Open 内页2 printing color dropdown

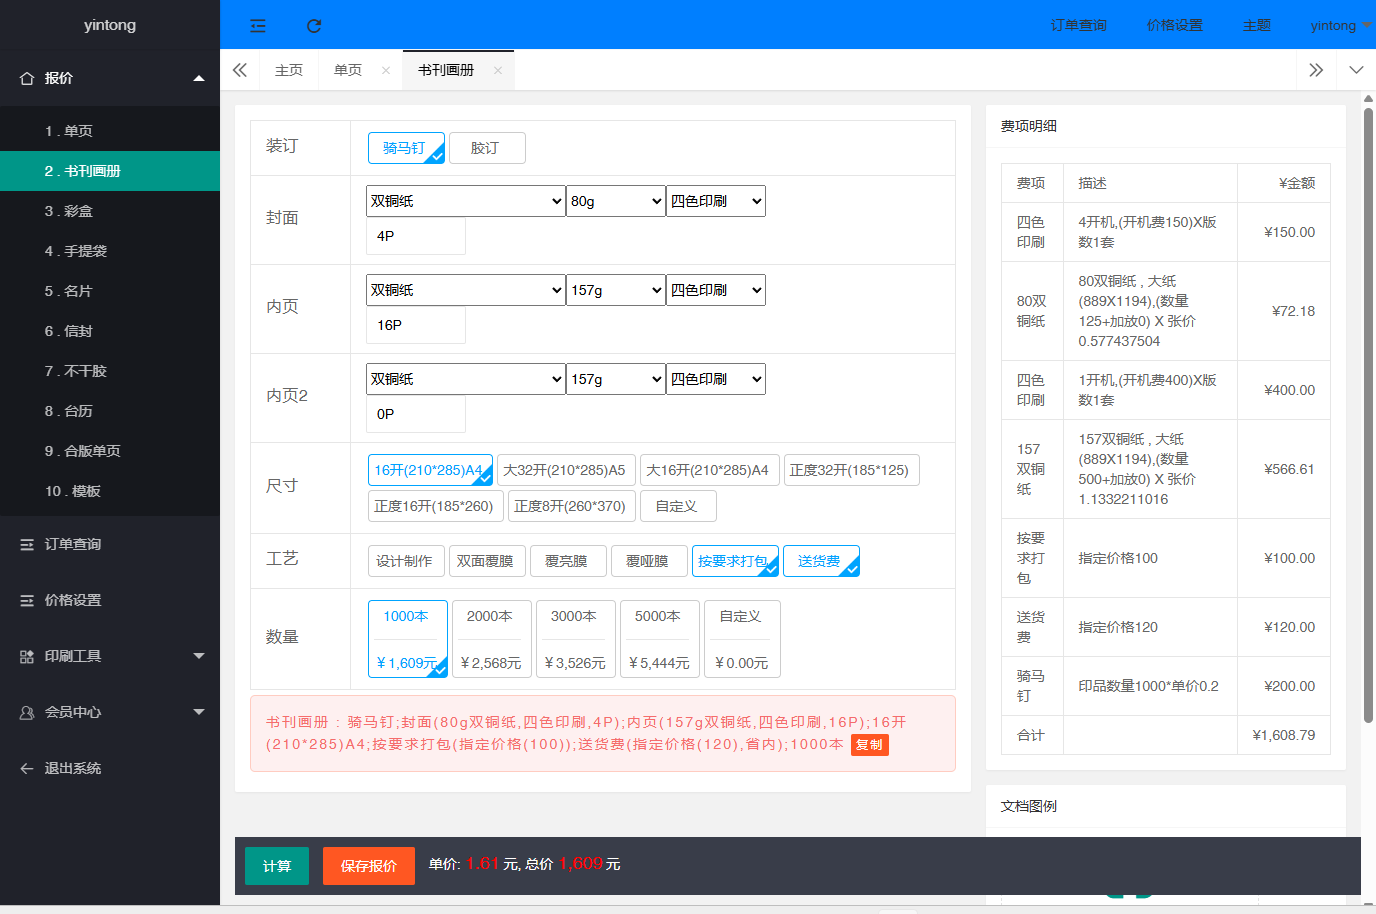(716, 379)
